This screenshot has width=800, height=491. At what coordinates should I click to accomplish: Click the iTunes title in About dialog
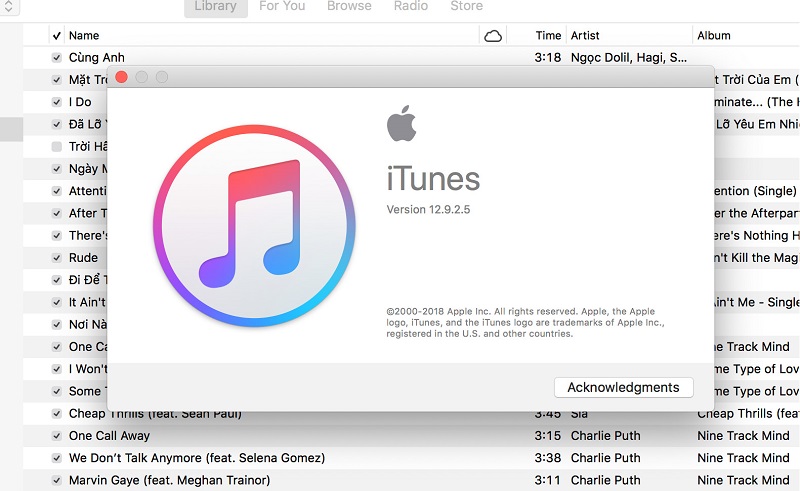(x=433, y=179)
